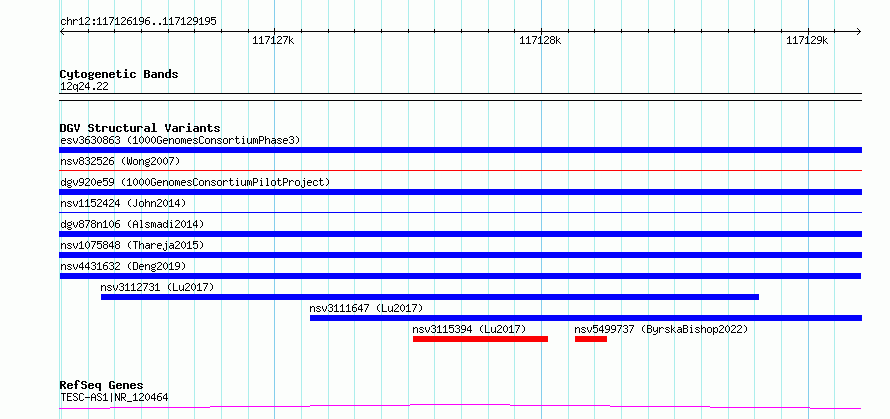Select the esv3630863 (1000GenomesConsortiumPhase3) label
890x419 pixels.
[180, 140]
